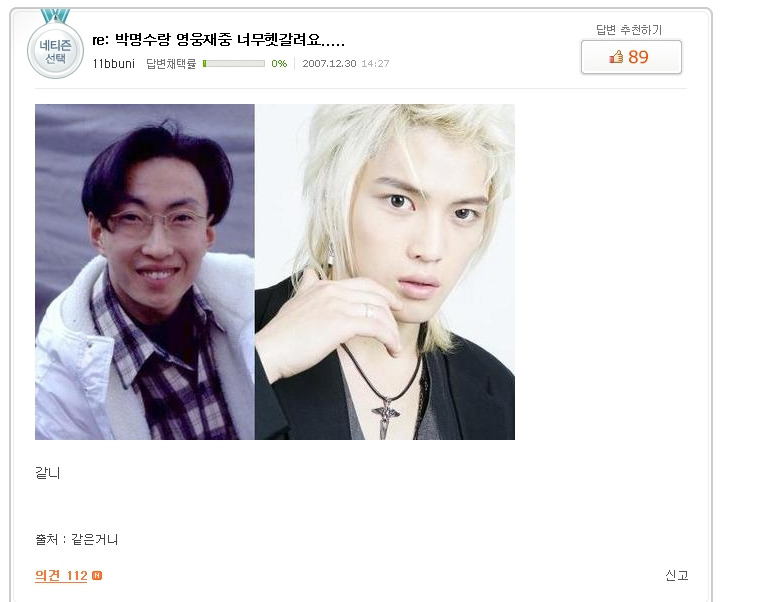The image size is (759, 602).
Task: Open the left photo with glasses
Action: click(145, 272)
